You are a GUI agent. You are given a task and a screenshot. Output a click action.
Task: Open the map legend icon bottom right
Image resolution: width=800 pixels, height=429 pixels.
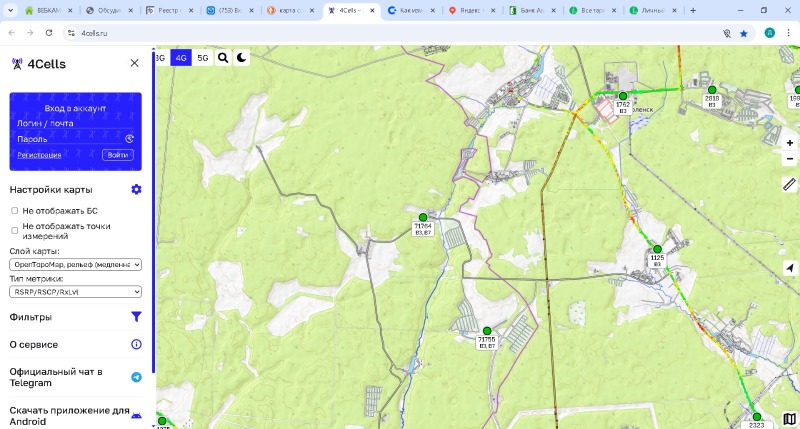click(x=789, y=418)
